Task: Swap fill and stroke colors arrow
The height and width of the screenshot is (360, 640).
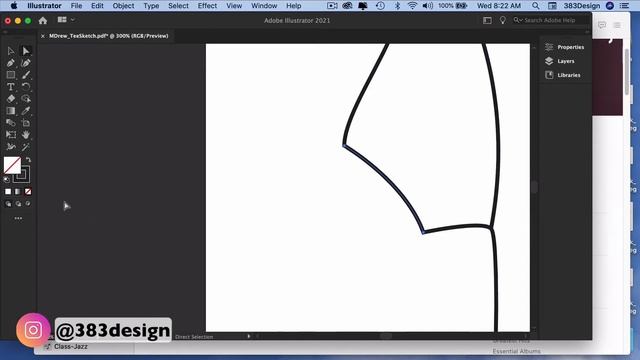Action: click(28, 160)
